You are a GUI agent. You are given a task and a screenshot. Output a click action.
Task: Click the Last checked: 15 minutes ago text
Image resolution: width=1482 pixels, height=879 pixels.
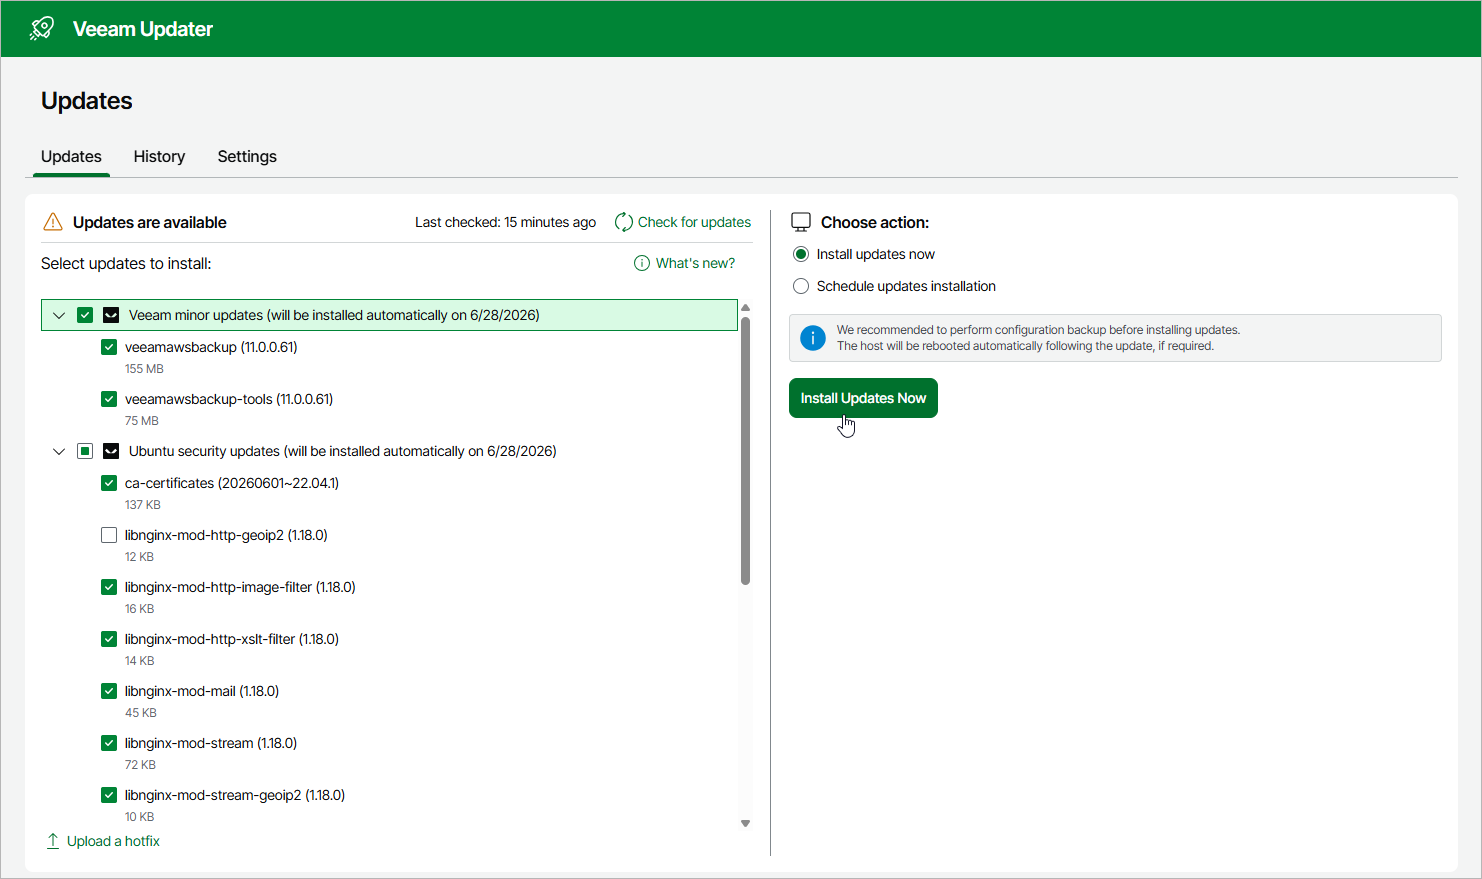coord(505,222)
